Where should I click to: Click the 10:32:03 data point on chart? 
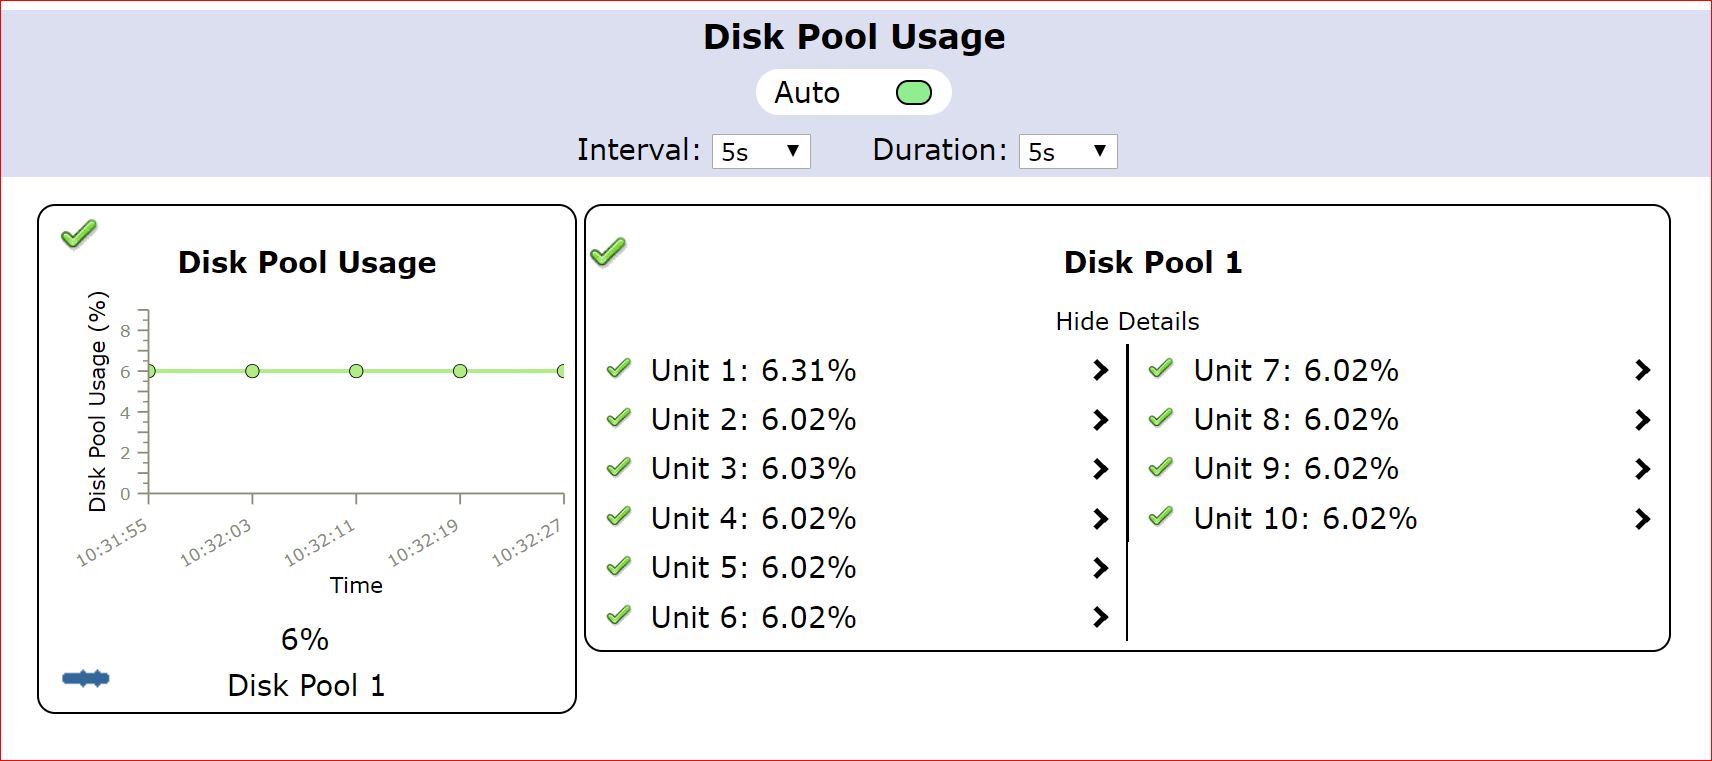pos(252,371)
